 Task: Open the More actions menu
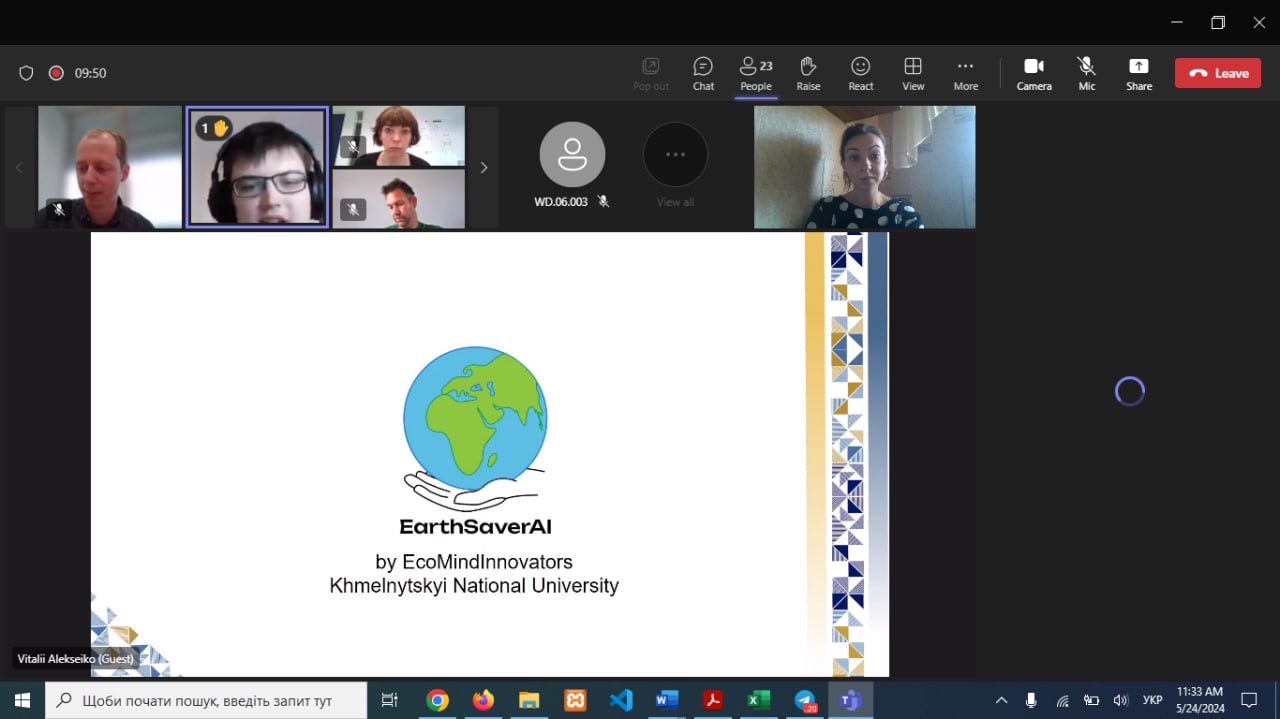click(x=965, y=73)
